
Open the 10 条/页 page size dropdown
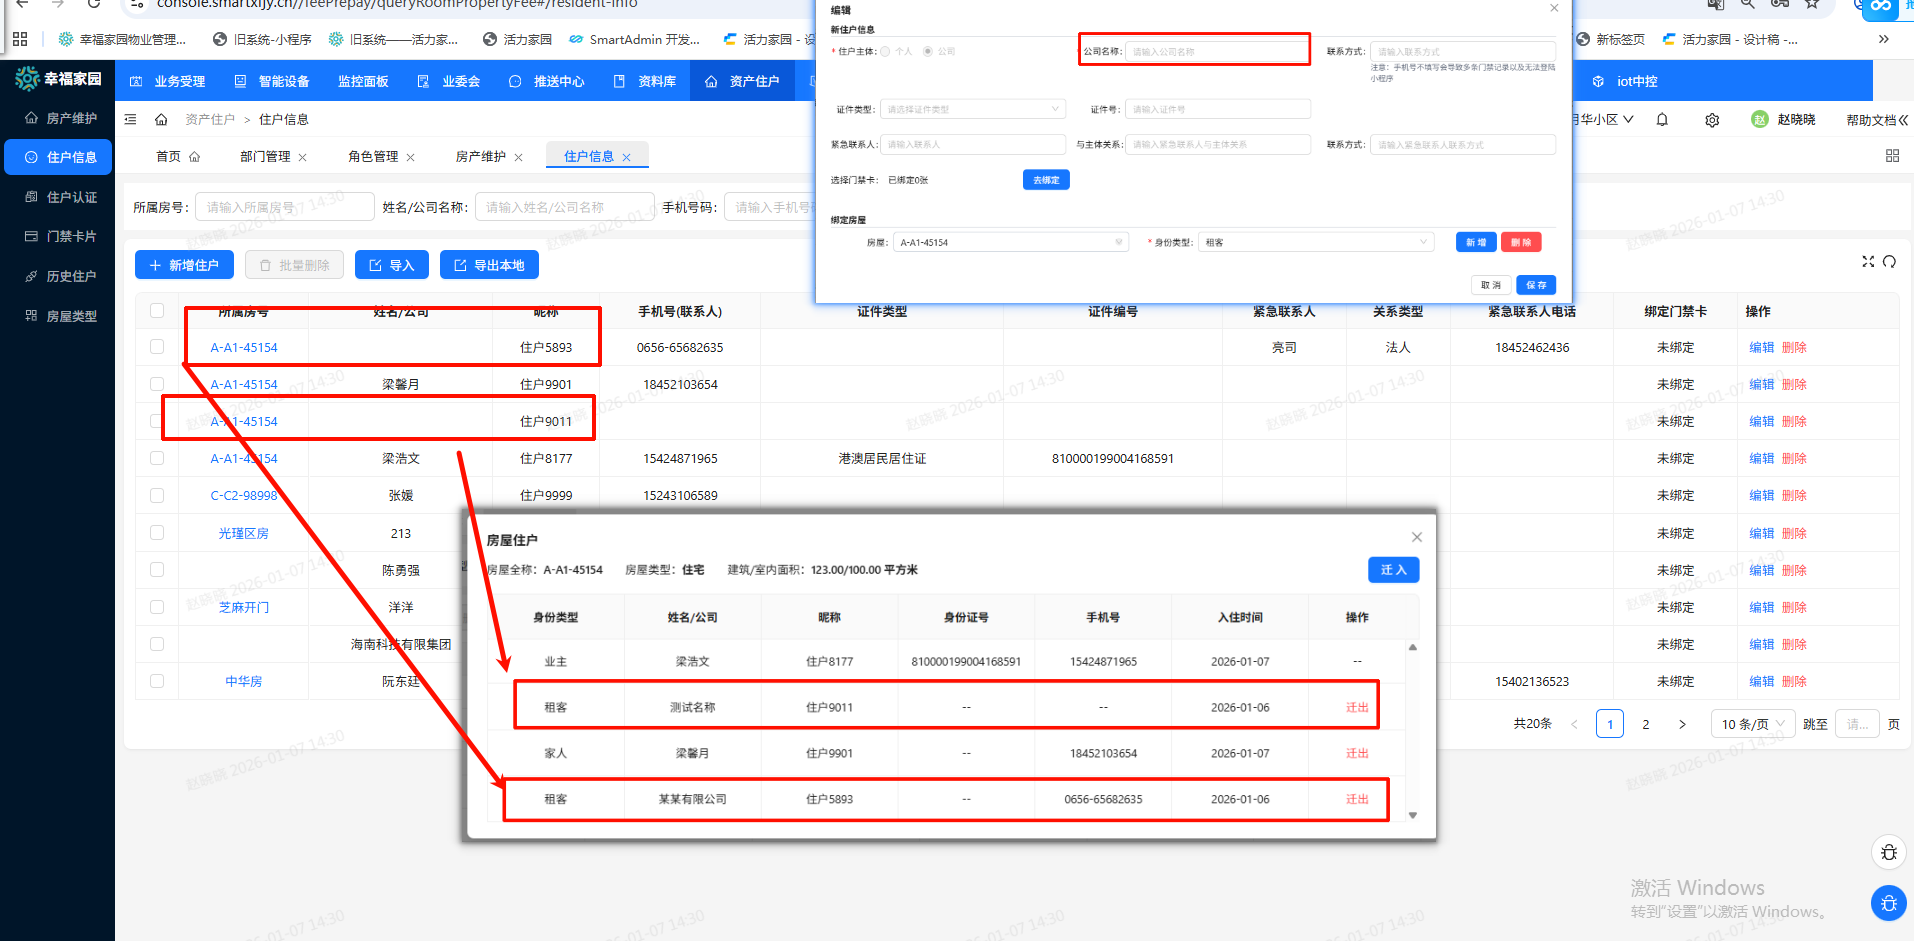pos(1752,724)
